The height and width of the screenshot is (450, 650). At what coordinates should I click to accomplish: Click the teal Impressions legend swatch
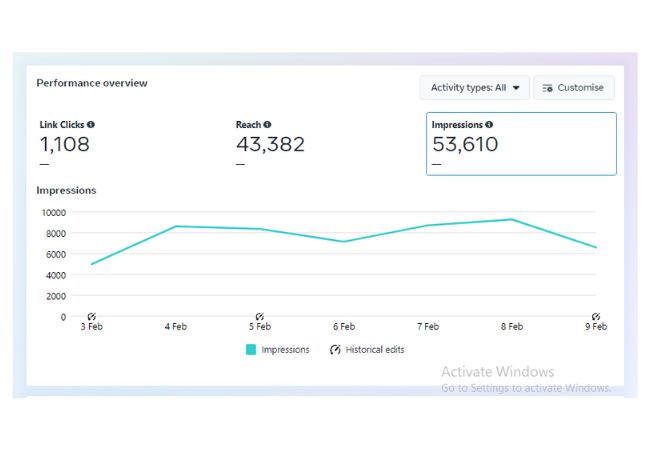pyautogui.click(x=251, y=349)
